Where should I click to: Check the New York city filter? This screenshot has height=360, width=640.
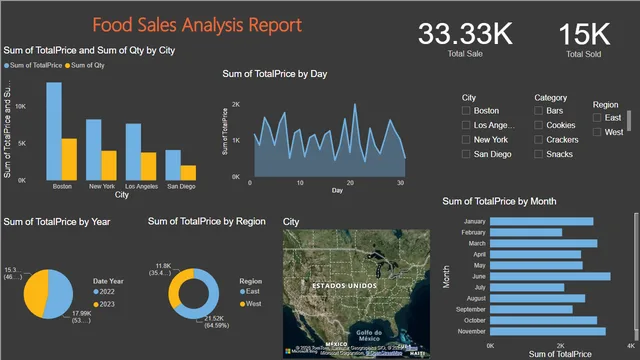(x=466, y=140)
